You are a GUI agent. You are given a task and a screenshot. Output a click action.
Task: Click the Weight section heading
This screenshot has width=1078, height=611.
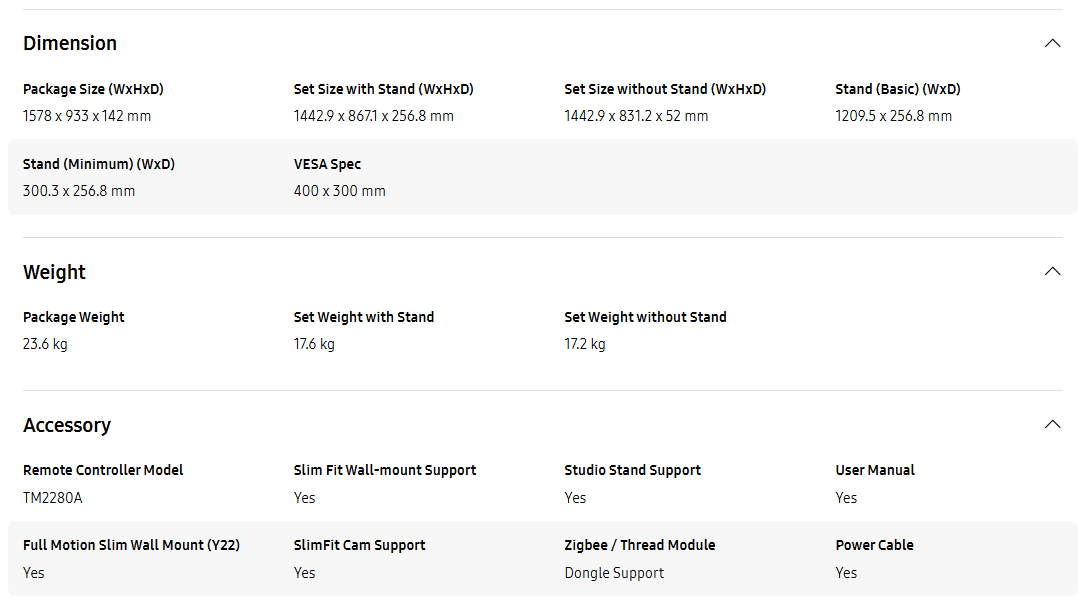(54, 272)
